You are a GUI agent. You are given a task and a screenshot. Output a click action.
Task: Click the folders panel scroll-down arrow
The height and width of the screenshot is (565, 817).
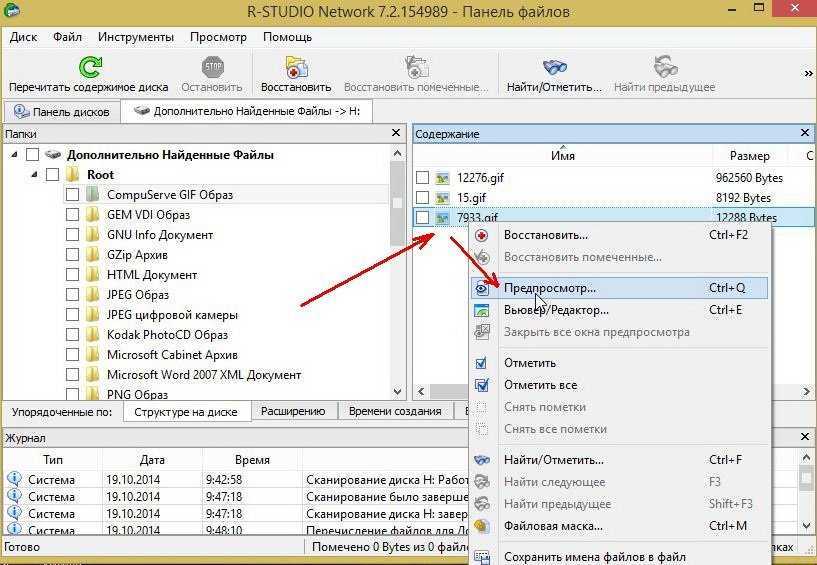coord(398,391)
